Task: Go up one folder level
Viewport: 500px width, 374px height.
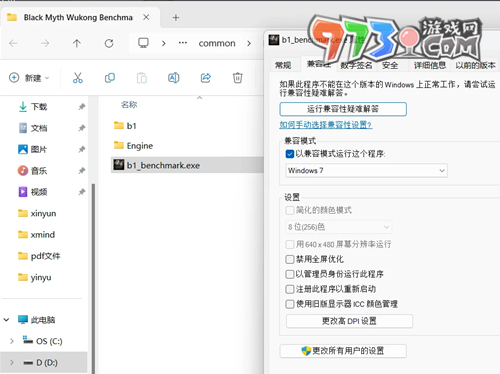Action: coord(77,43)
